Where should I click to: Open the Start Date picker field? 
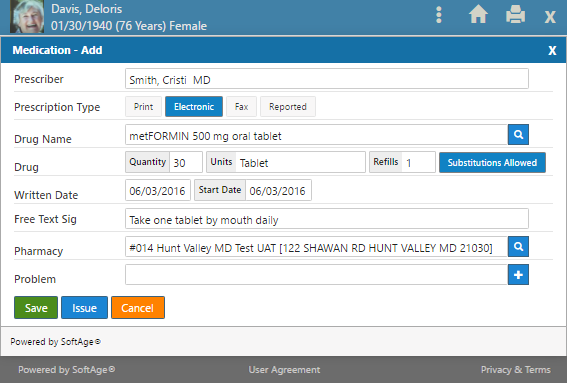coord(278,190)
